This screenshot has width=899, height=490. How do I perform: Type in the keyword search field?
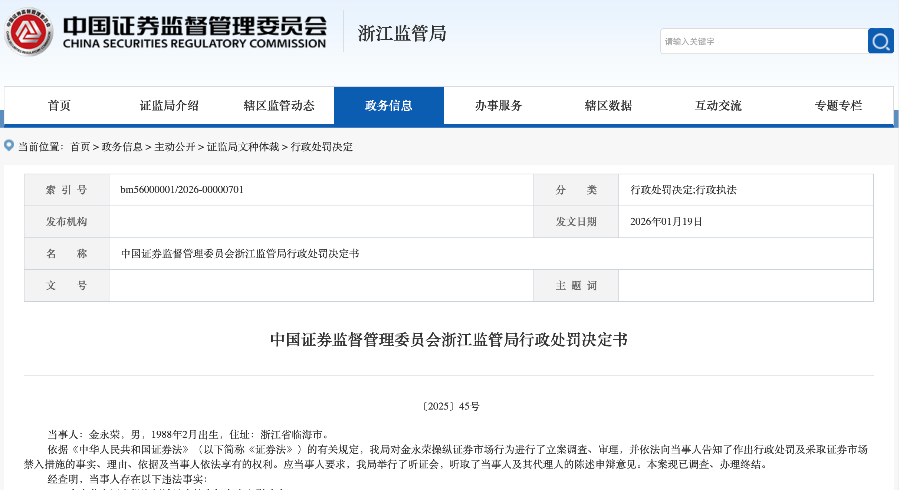[762, 41]
